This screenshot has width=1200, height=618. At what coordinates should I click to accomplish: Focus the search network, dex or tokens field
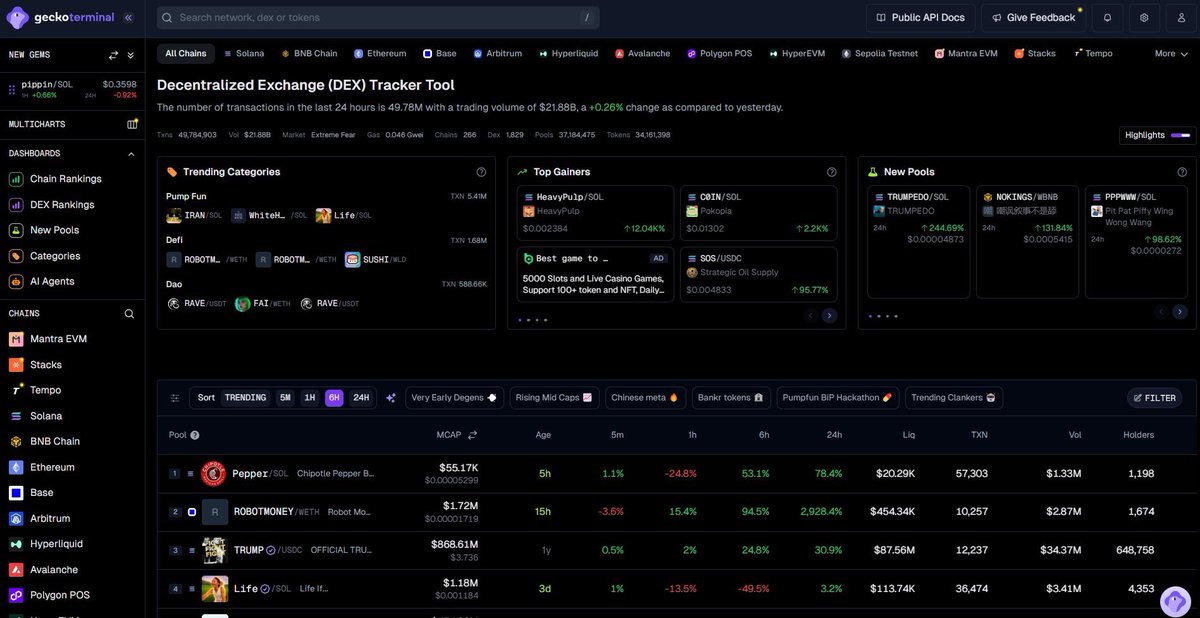[378, 17]
